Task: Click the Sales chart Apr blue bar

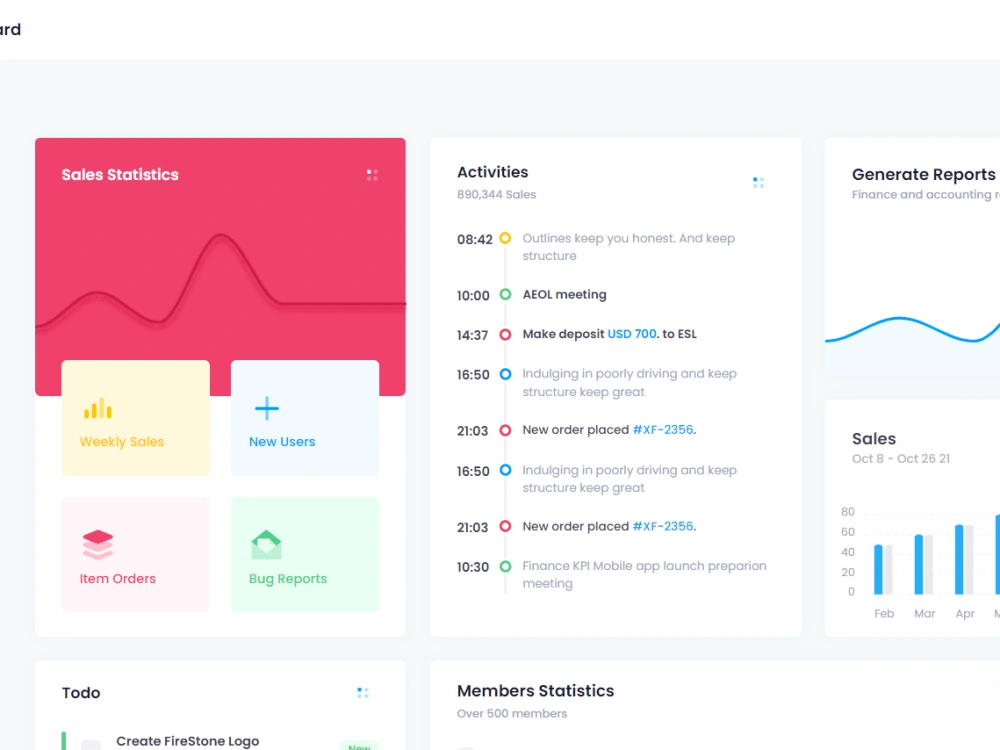Action: [x=959, y=560]
